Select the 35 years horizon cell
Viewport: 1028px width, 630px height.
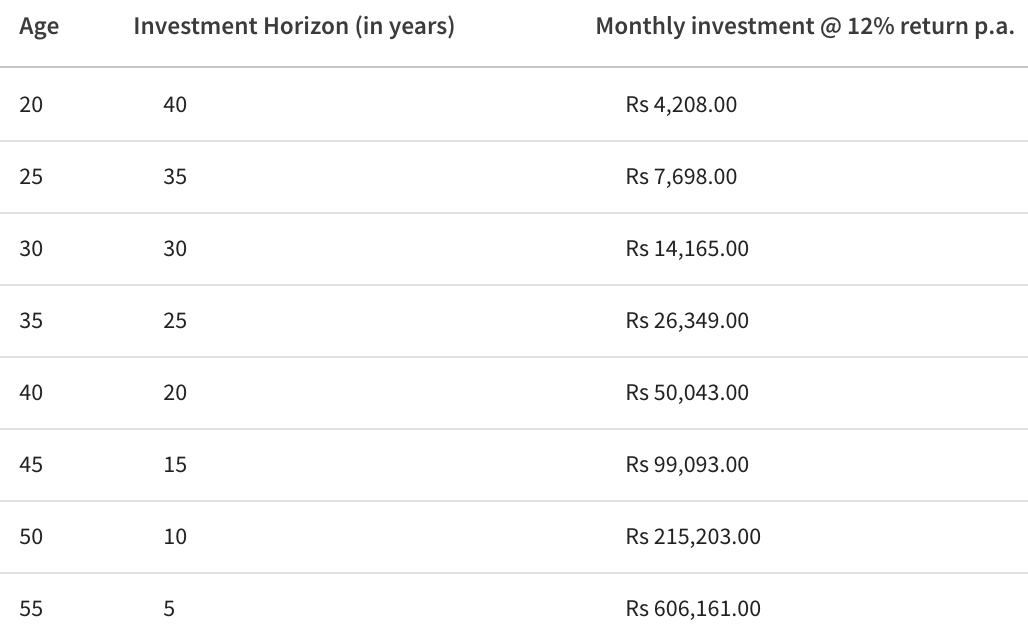(175, 177)
